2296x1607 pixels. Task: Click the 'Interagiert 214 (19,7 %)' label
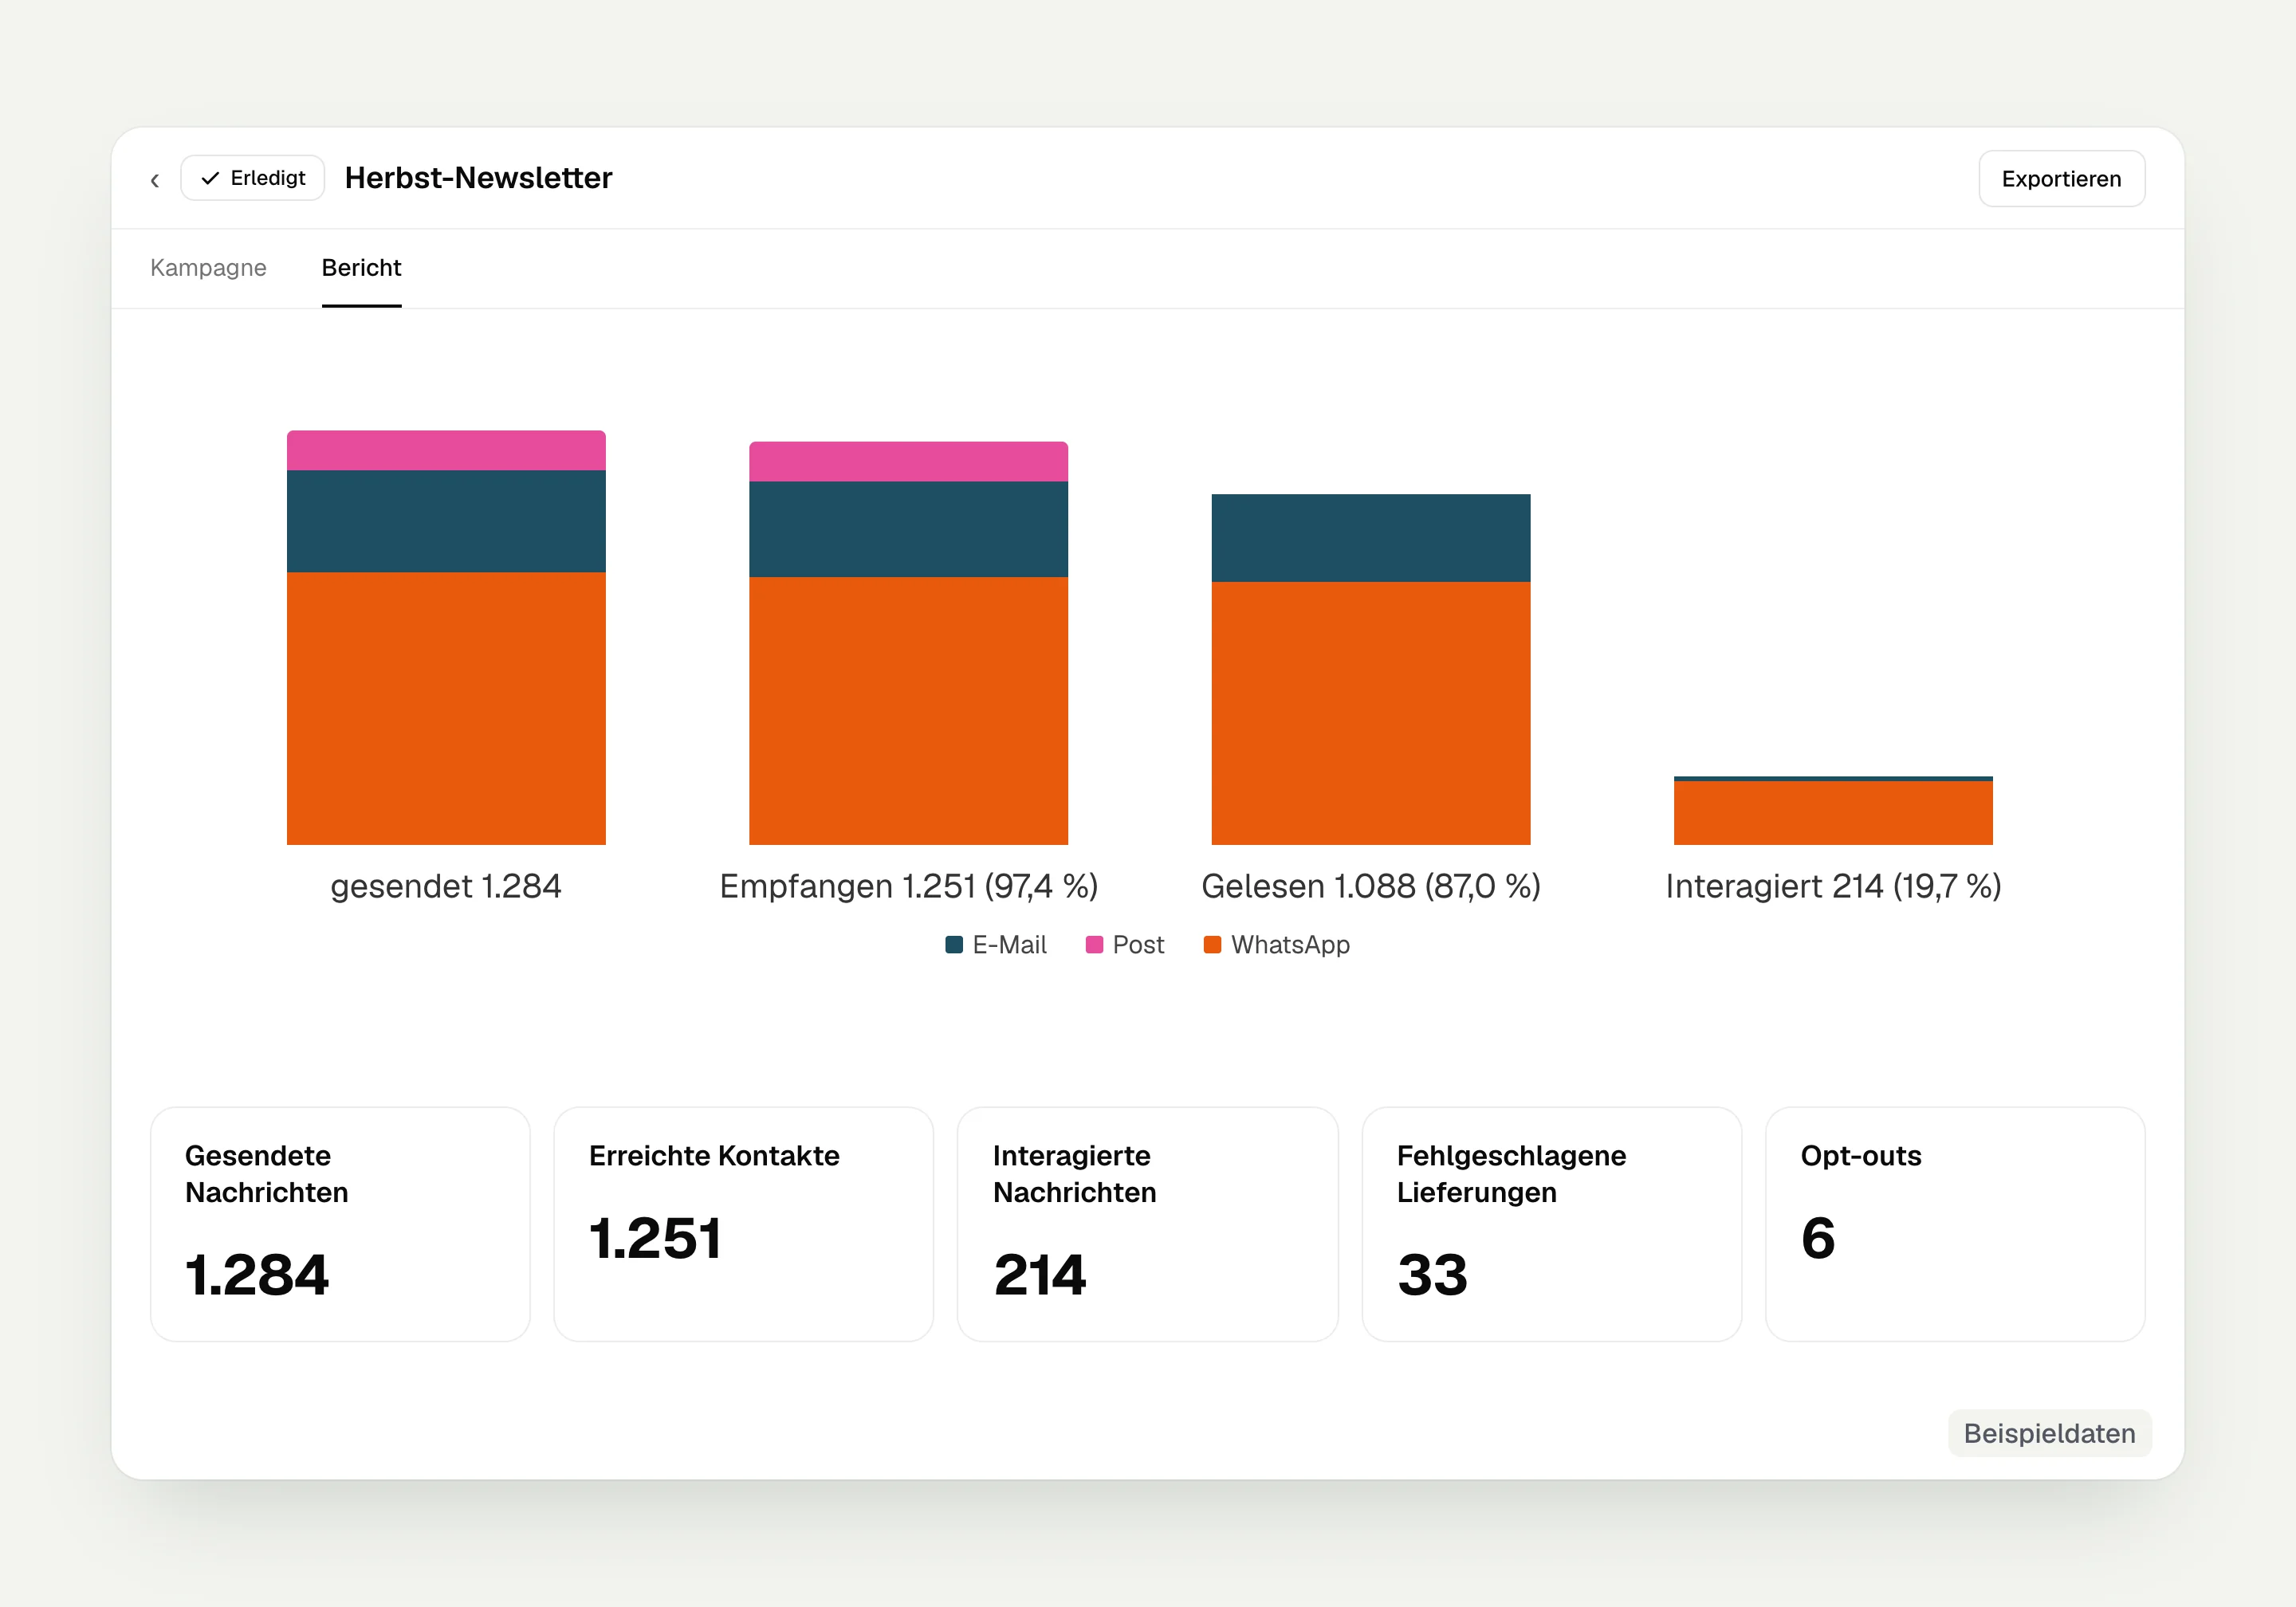tap(1832, 886)
